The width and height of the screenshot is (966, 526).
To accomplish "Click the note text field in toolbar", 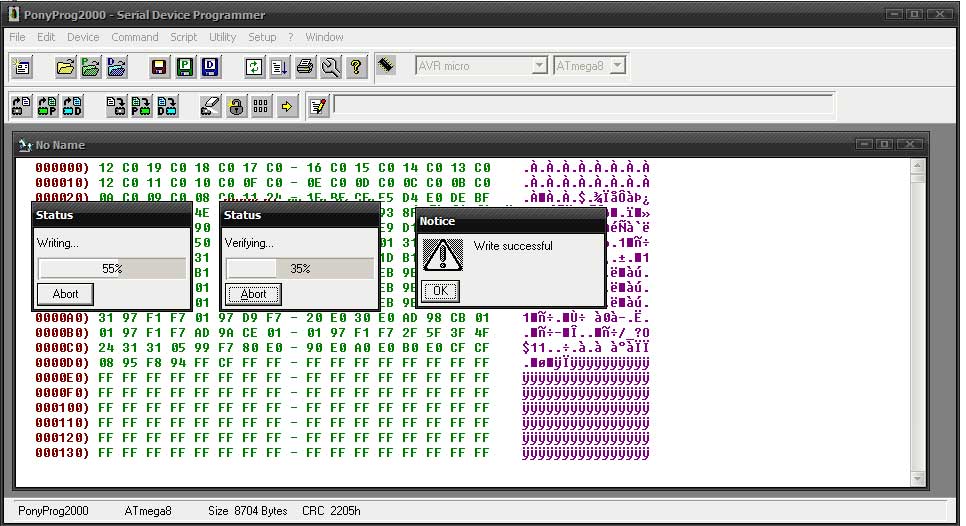I will [x=583, y=106].
